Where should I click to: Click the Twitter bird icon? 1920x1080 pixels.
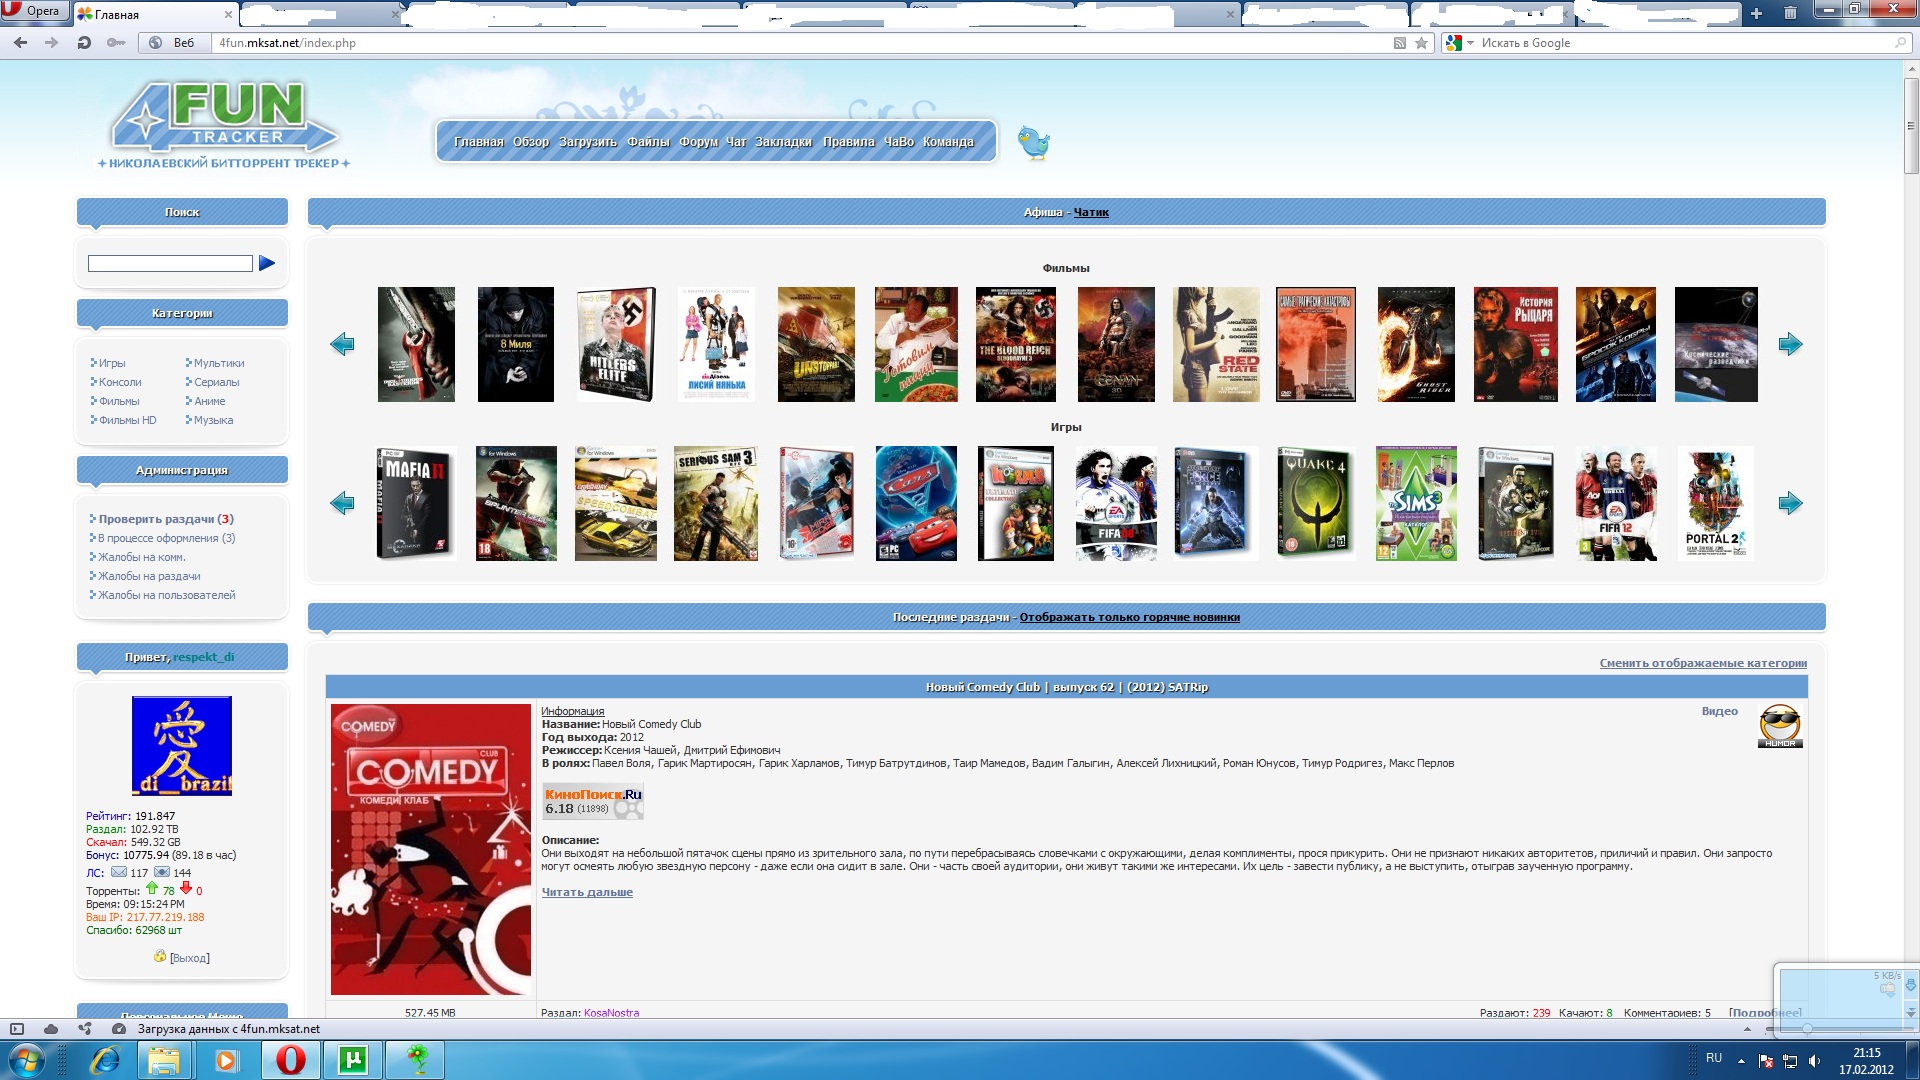1033,143
